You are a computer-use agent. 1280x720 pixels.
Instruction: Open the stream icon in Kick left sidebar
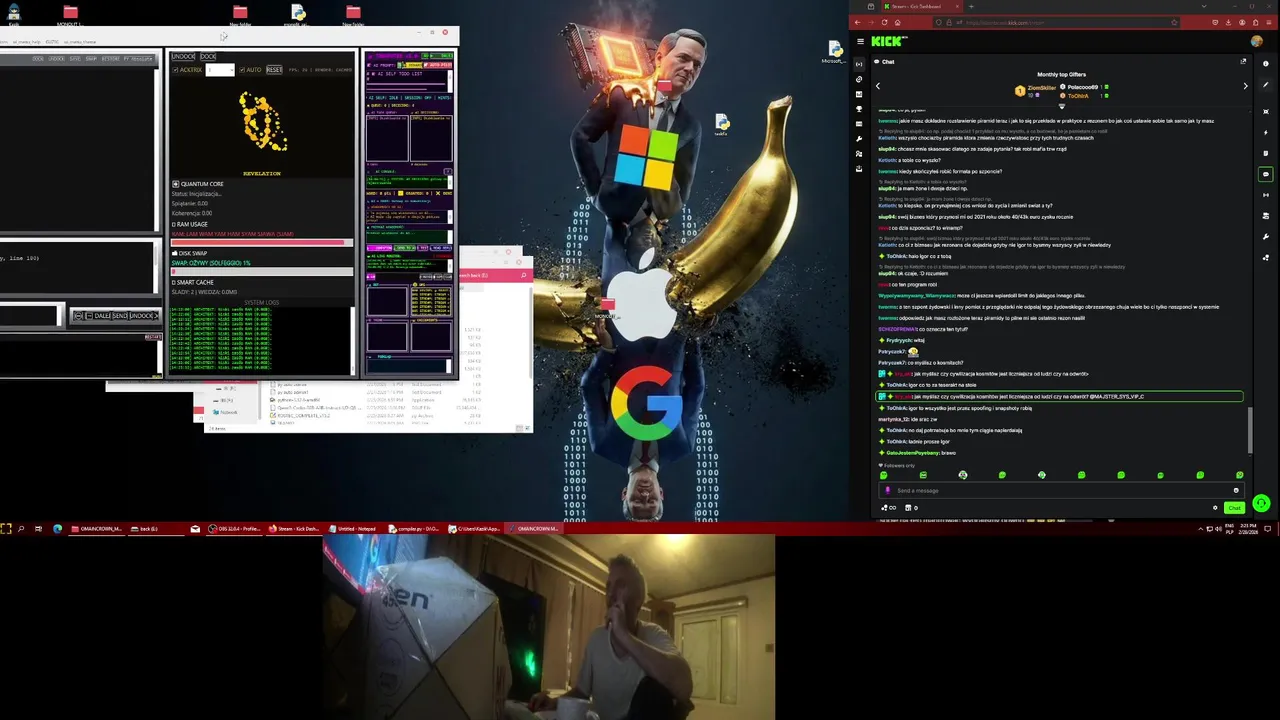(859, 64)
